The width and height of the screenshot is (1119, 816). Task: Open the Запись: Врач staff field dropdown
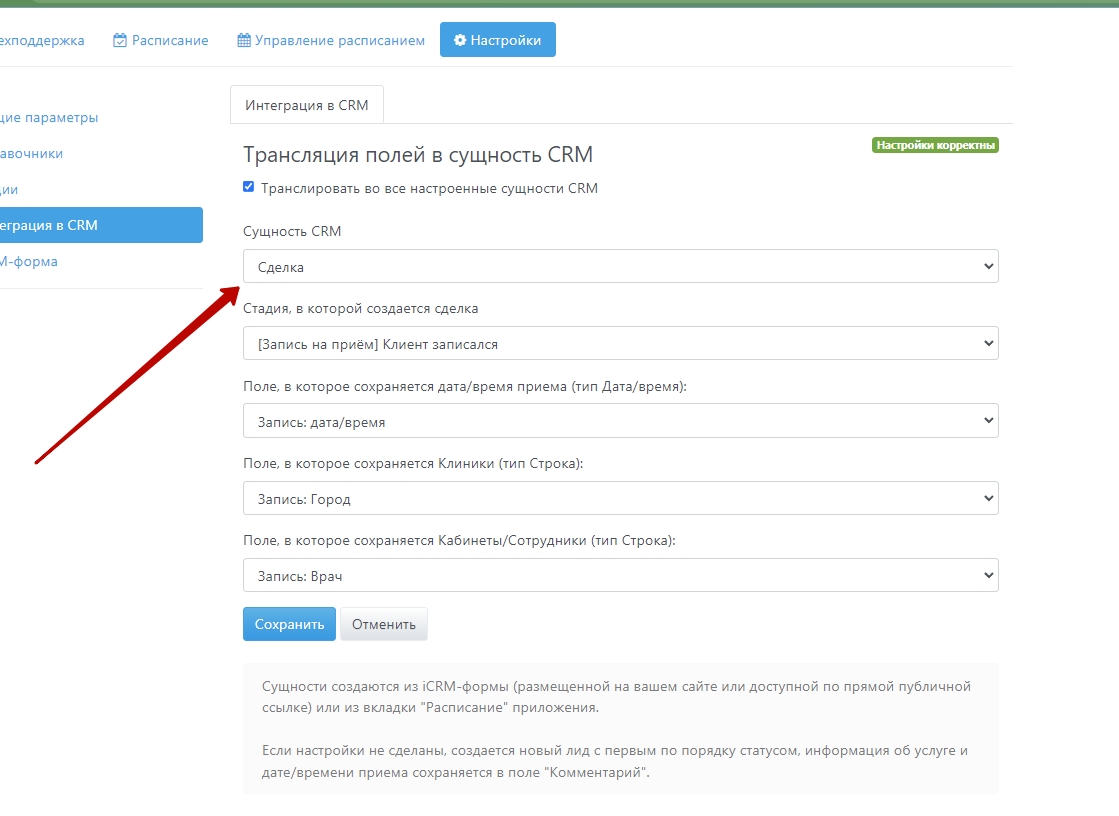pyautogui.click(x=620, y=575)
